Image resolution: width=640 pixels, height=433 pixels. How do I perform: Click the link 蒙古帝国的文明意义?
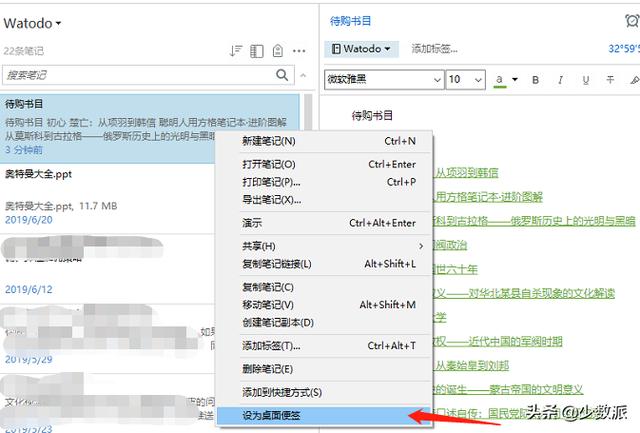[536, 389]
